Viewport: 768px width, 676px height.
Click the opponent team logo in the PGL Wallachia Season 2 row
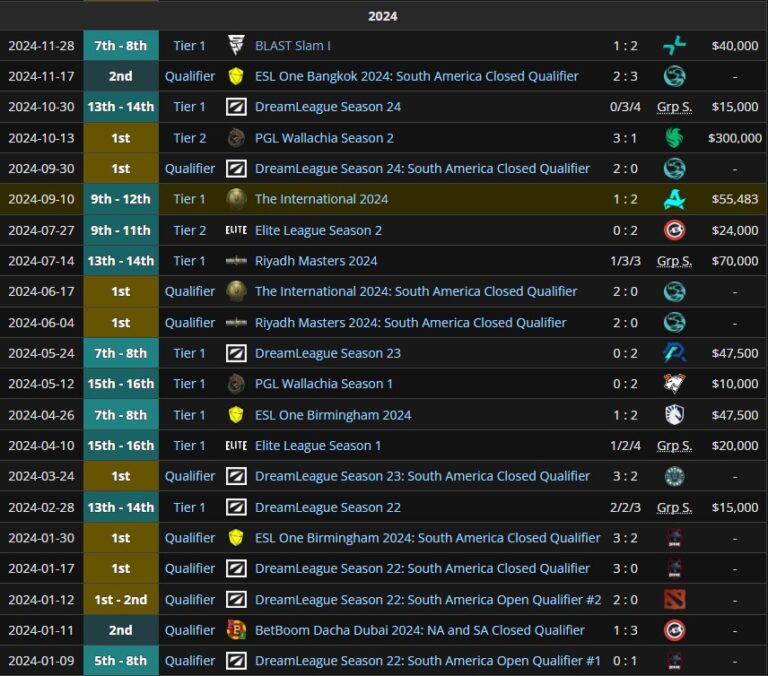(x=675, y=138)
